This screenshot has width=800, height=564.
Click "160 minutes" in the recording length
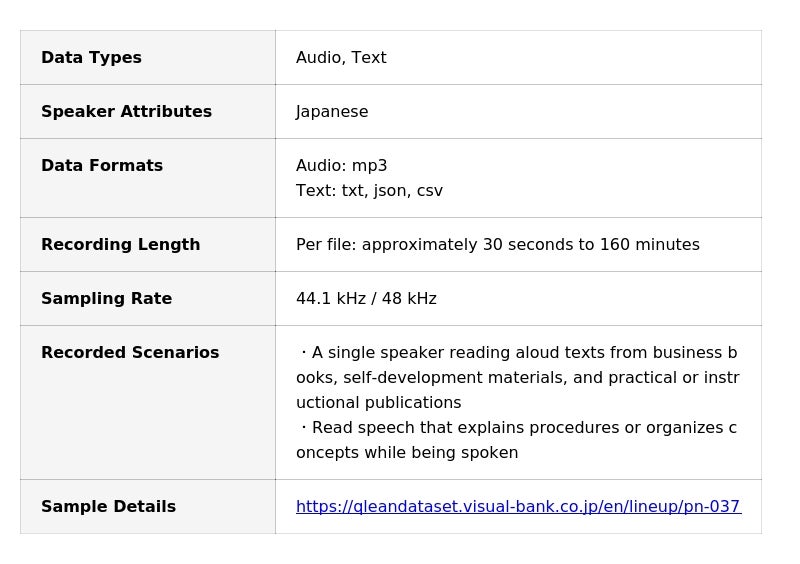click(x=649, y=245)
